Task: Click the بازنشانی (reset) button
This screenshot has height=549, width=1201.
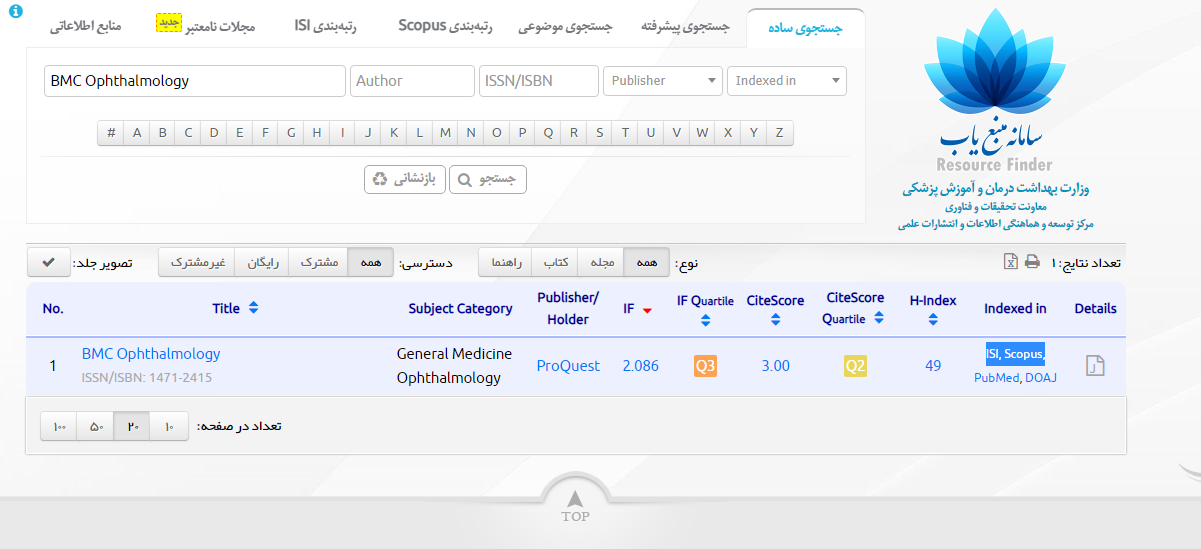Action: tap(405, 179)
